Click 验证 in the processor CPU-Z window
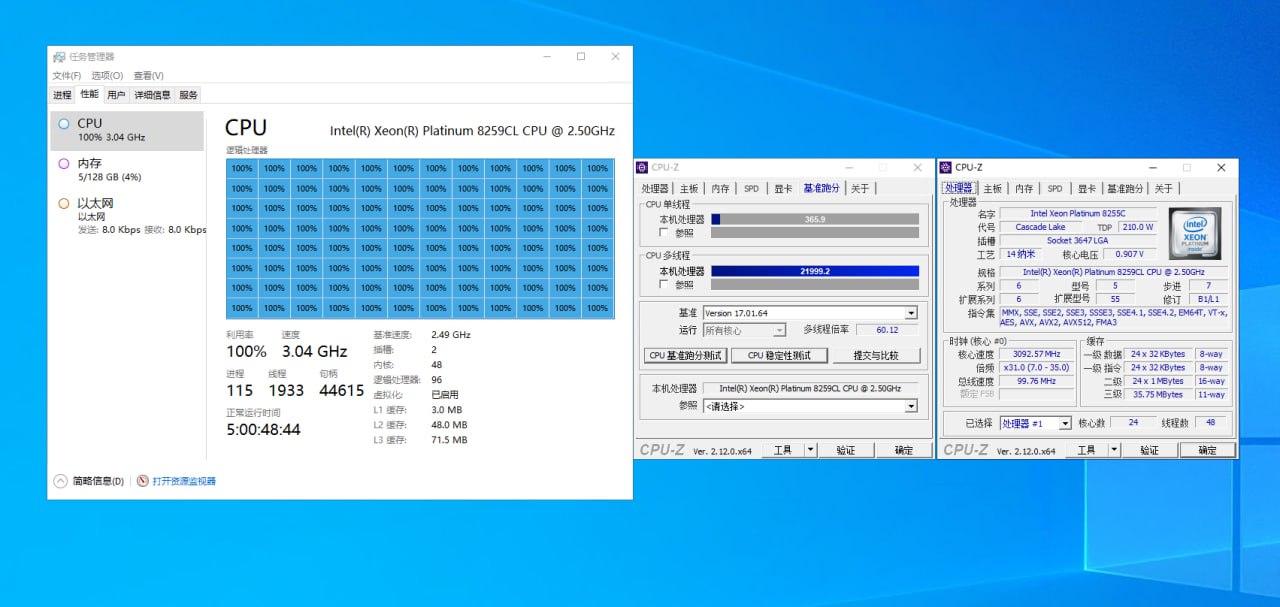 [1149, 450]
